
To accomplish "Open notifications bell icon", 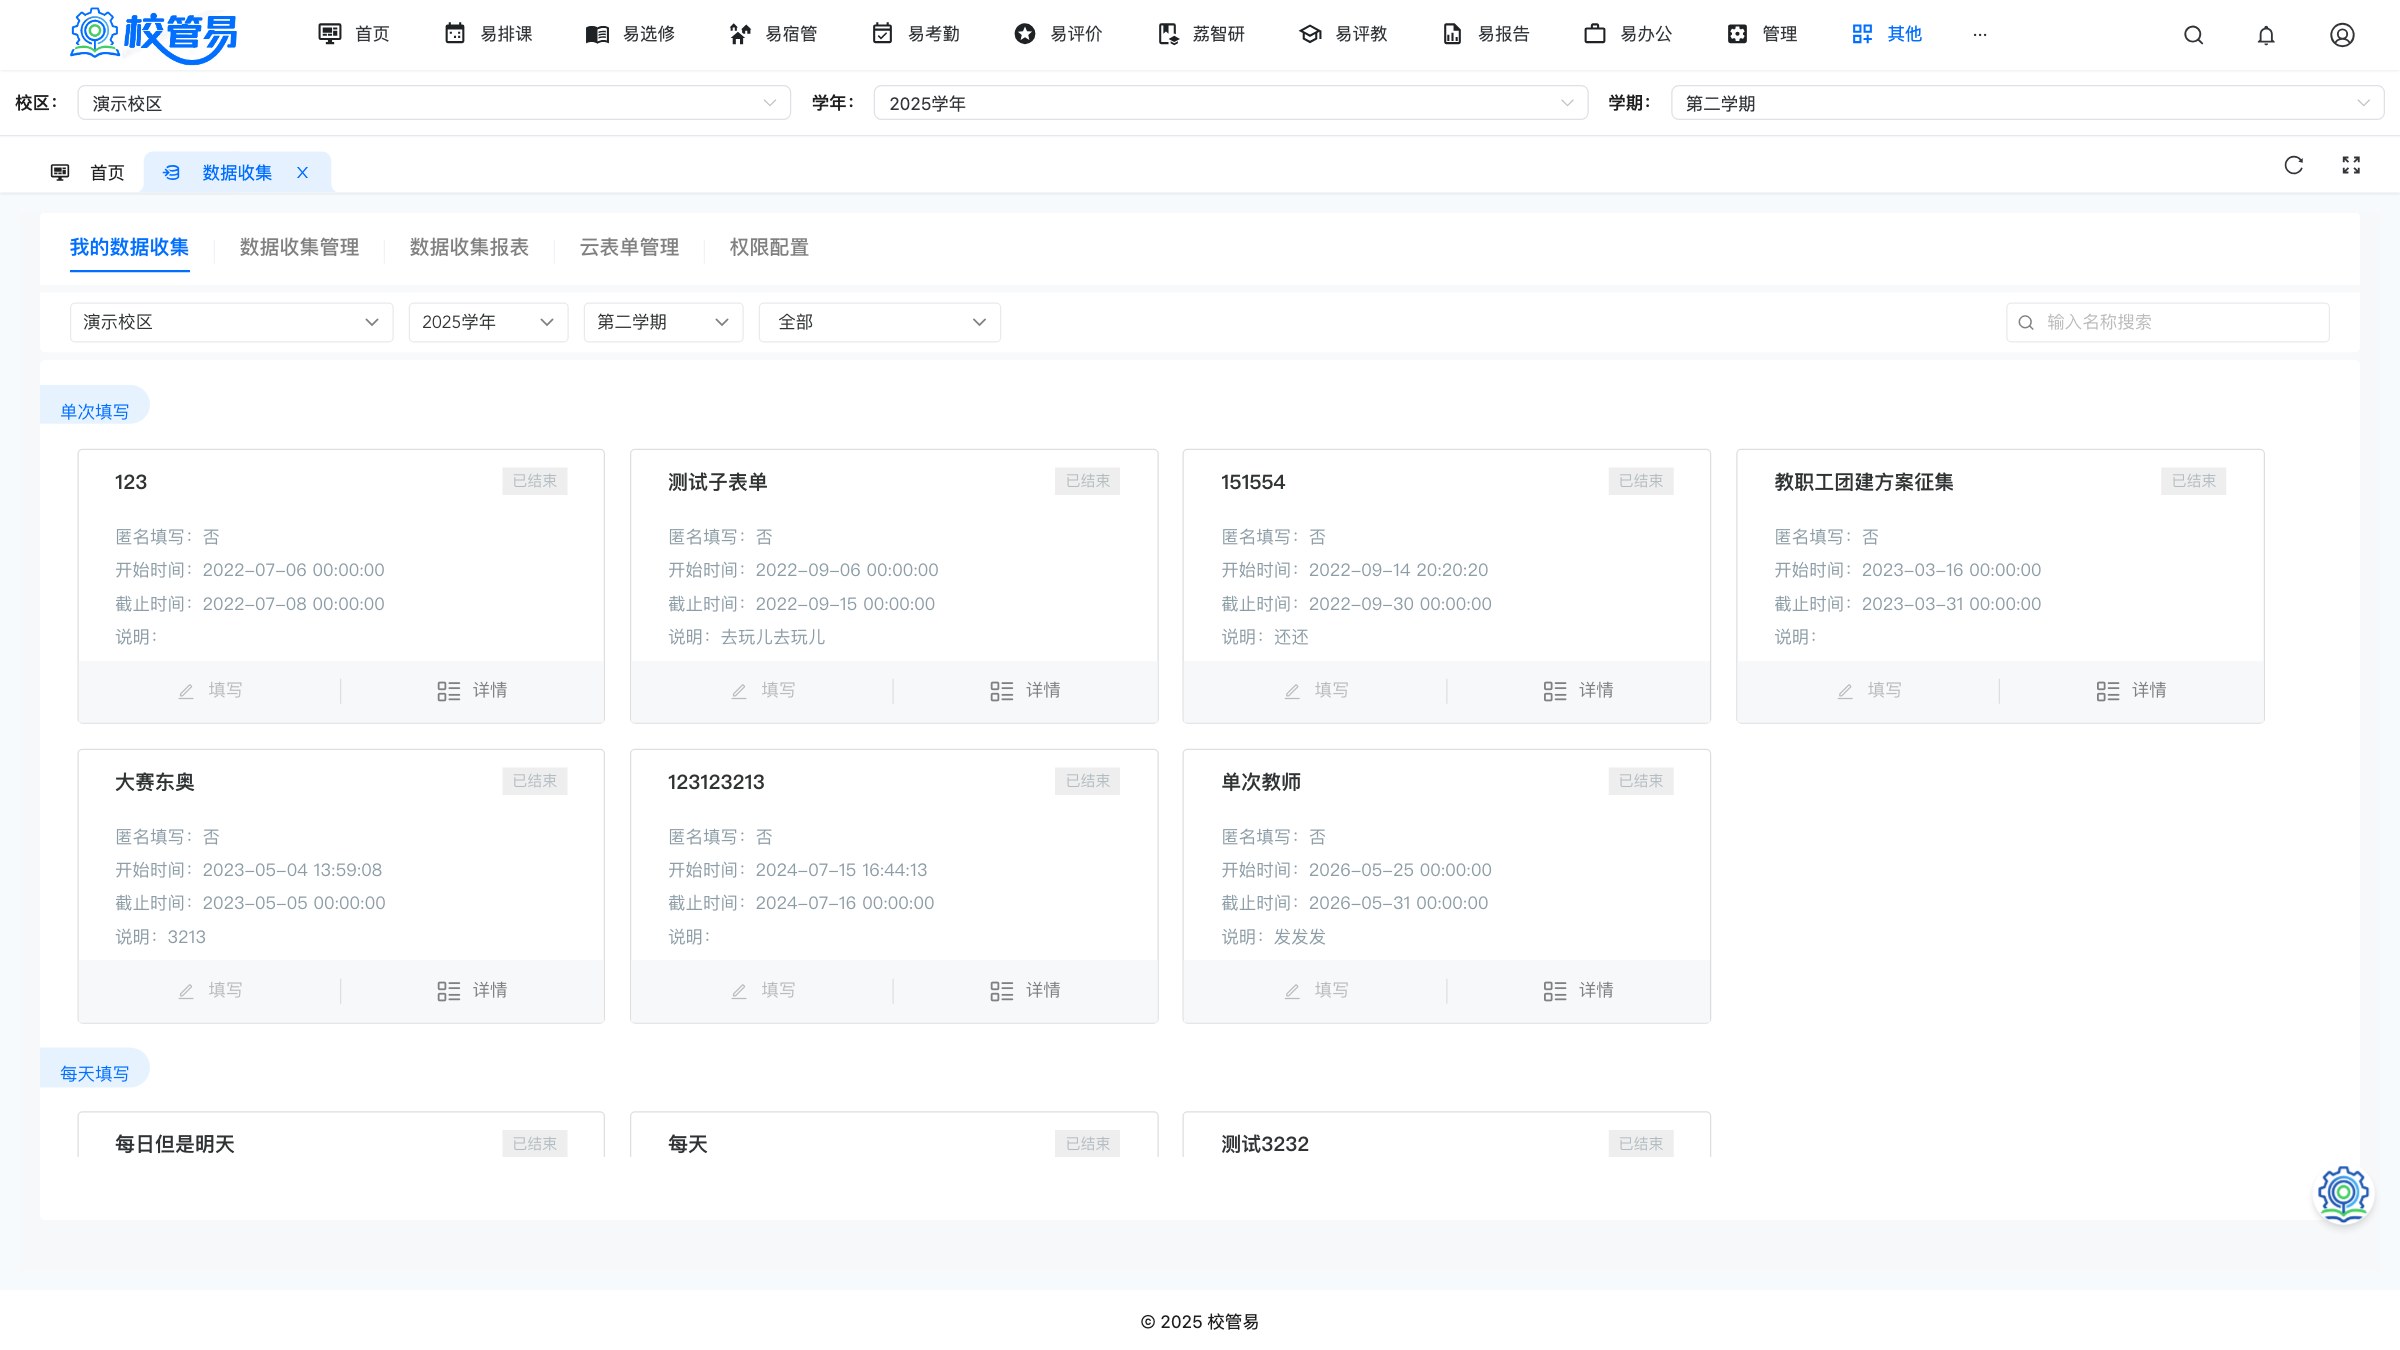I will (2266, 35).
